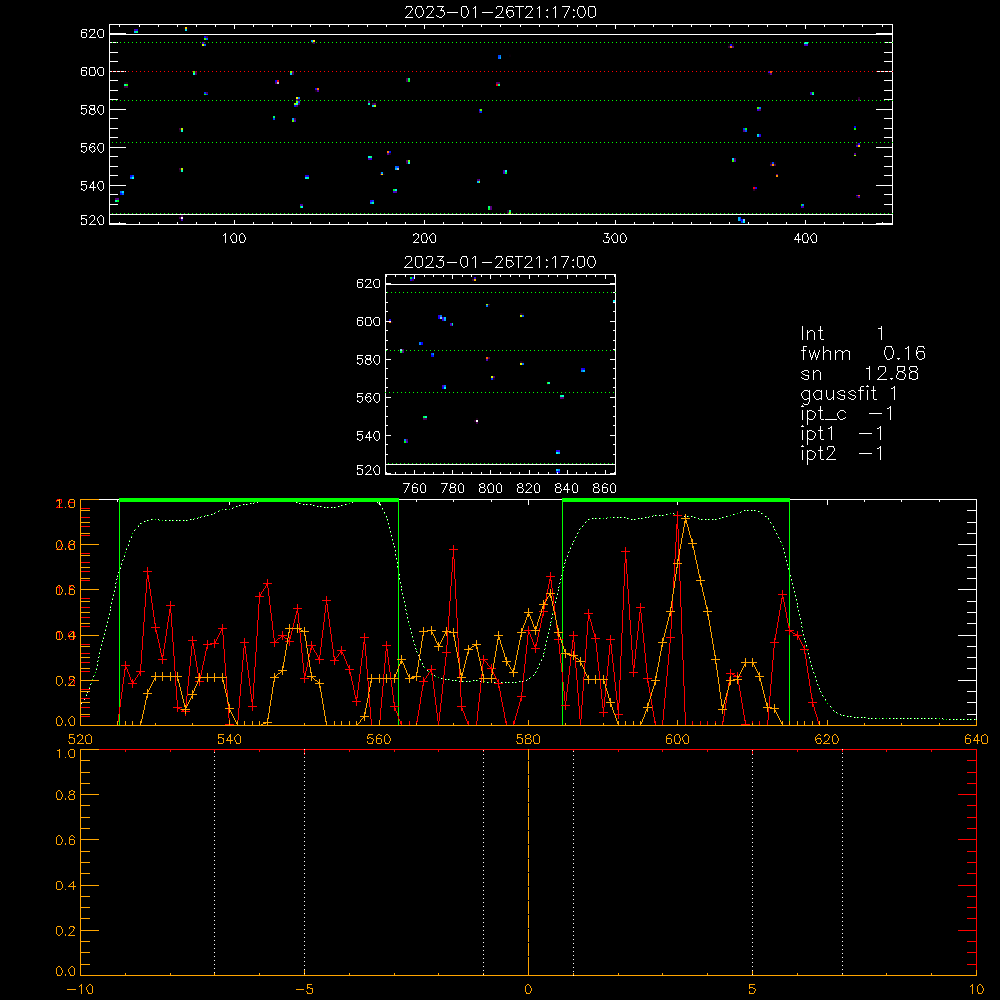This screenshot has height=1000, width=1000.
Task: Click x-axis label -10 on the empty bottom plot
Action: [80, 989]
